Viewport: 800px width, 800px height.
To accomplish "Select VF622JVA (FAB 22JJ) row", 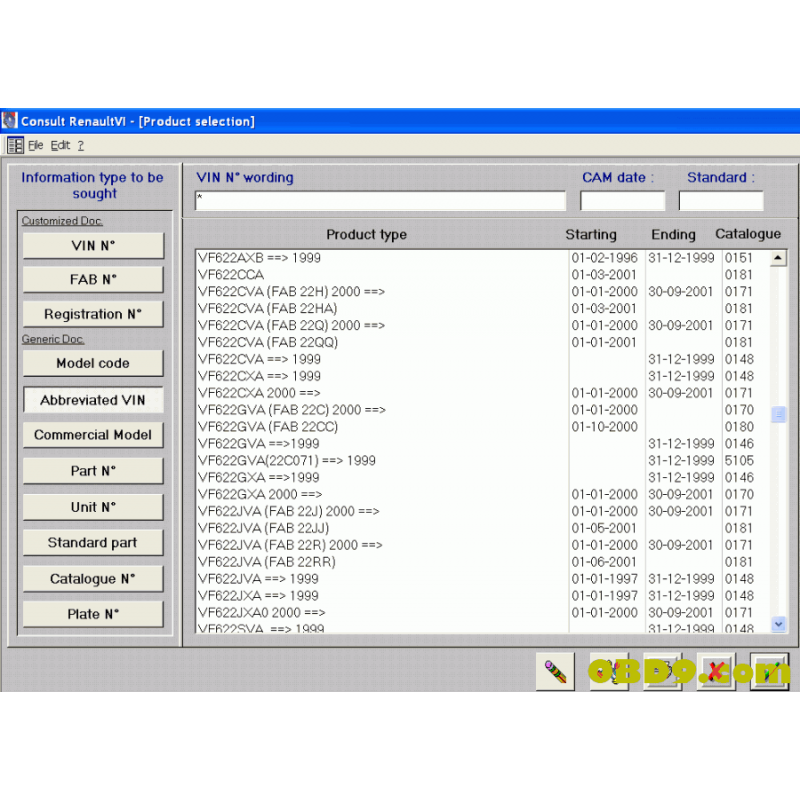I will click(483, 528).
